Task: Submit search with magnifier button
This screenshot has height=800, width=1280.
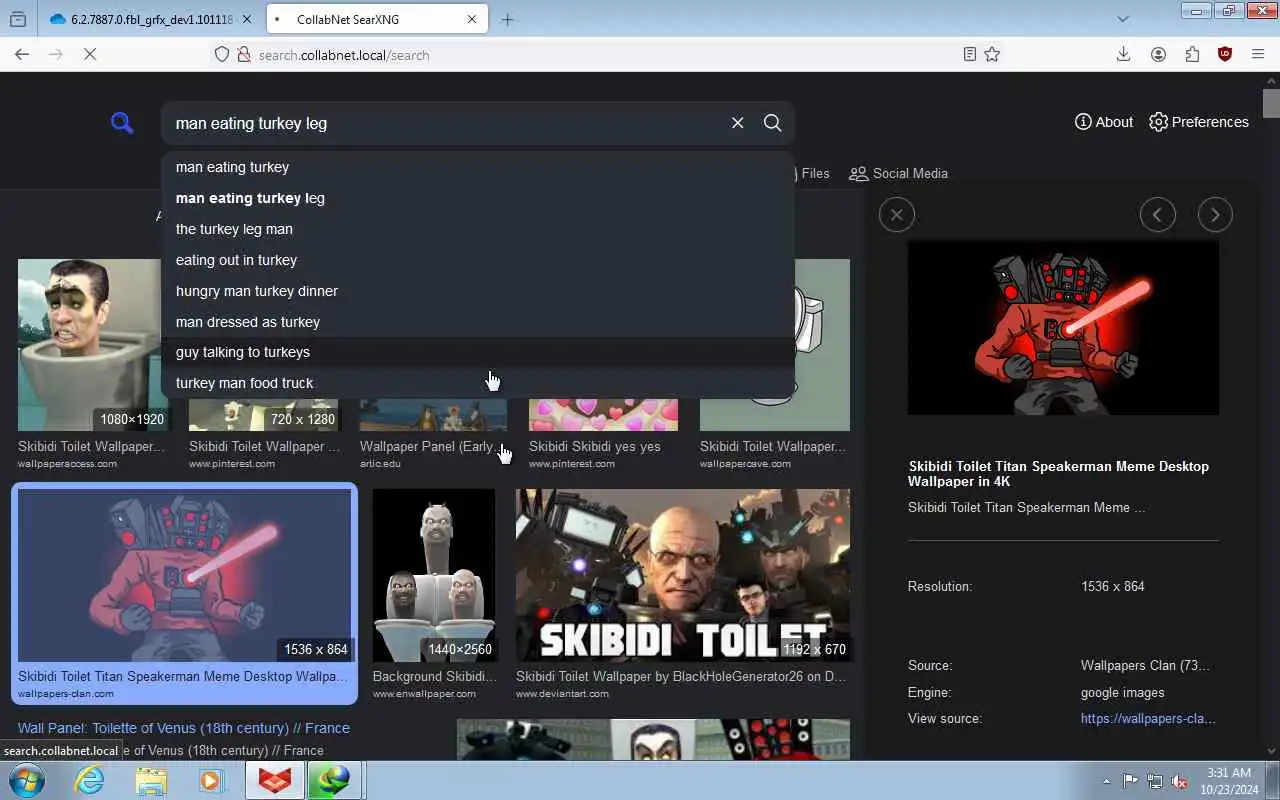Action: tap(772, 123)
